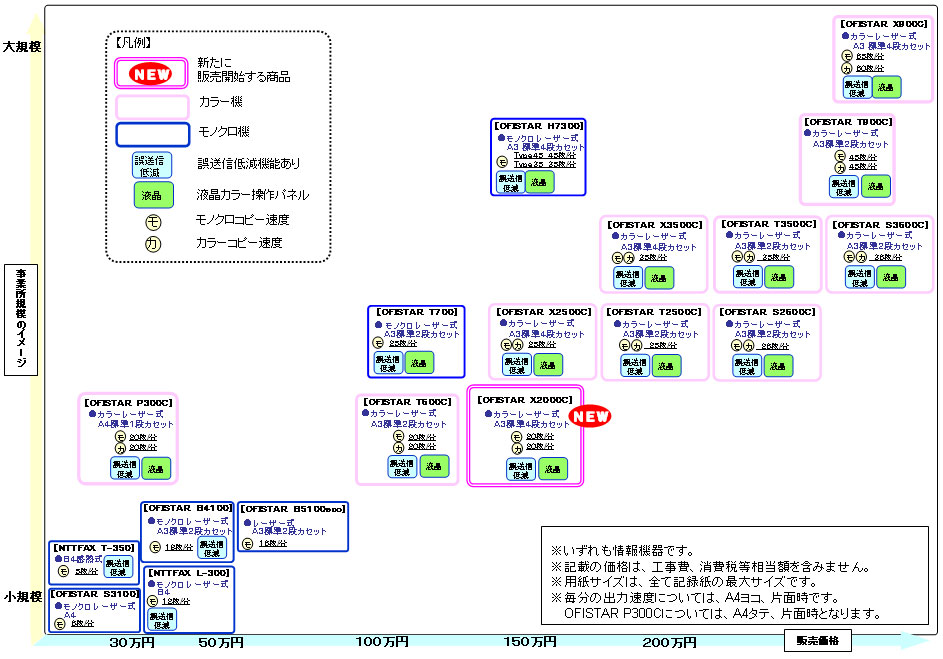Select the OFISTAR T700 product title

point(417,311)
